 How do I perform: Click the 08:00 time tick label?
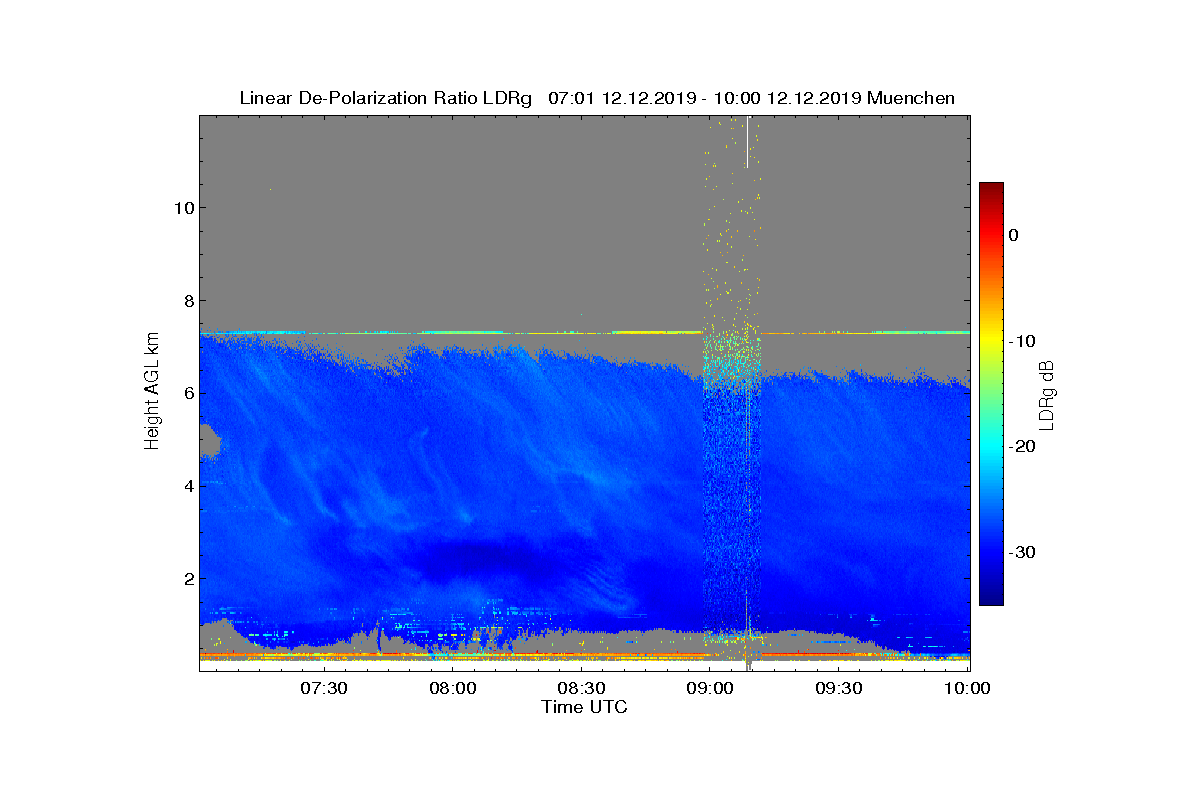click(452, 688)
